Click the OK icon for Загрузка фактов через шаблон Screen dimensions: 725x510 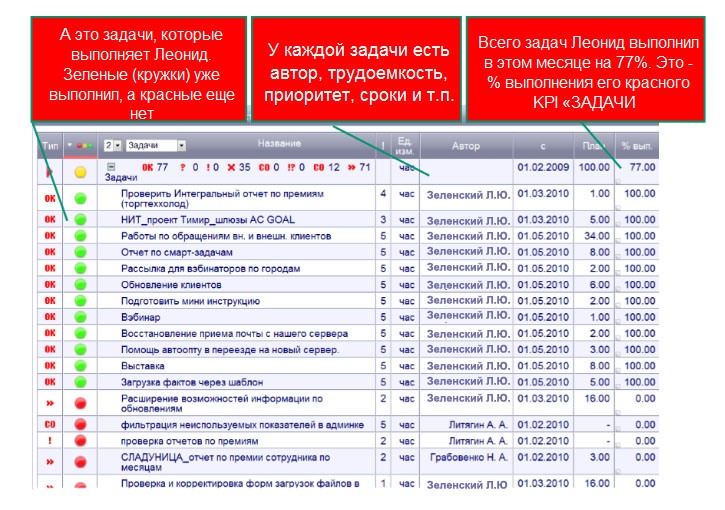[x=50, y=382]
